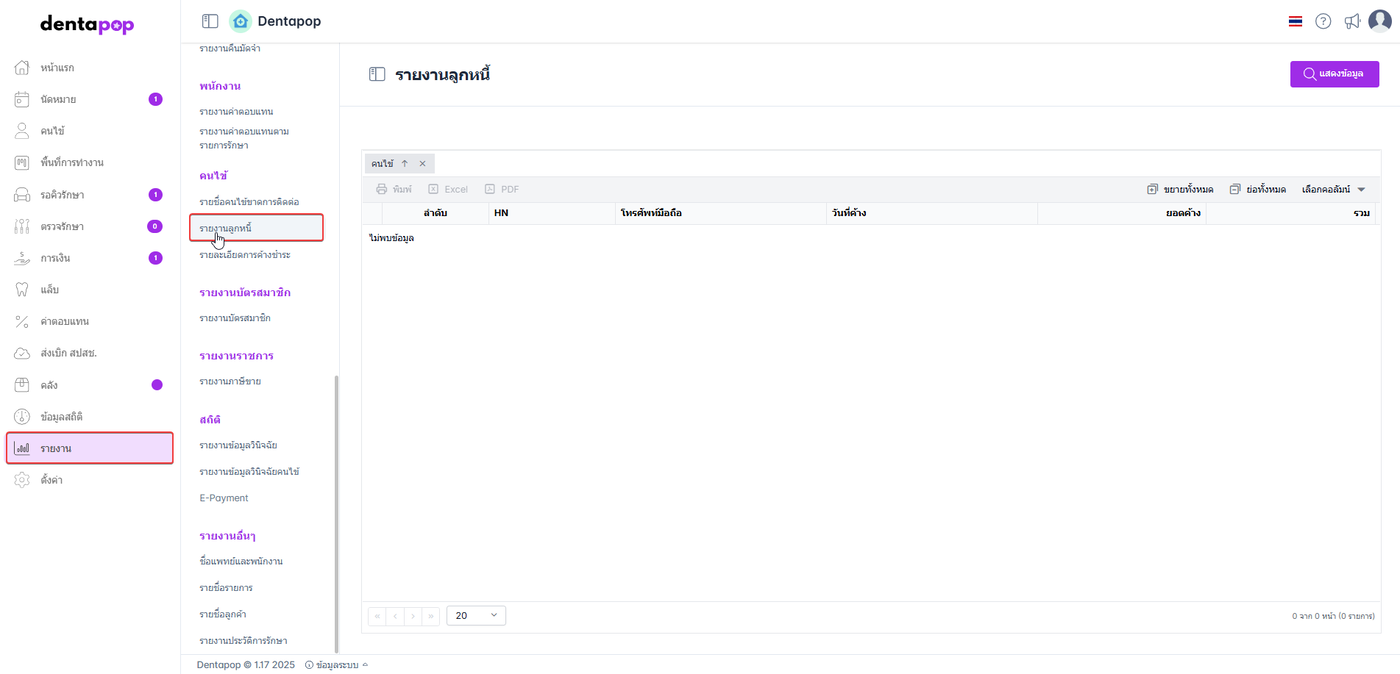Click the dentapop logo in sidebar
Image resolution: width=1400 pixels, height=674 pixels.
point(87,24)
